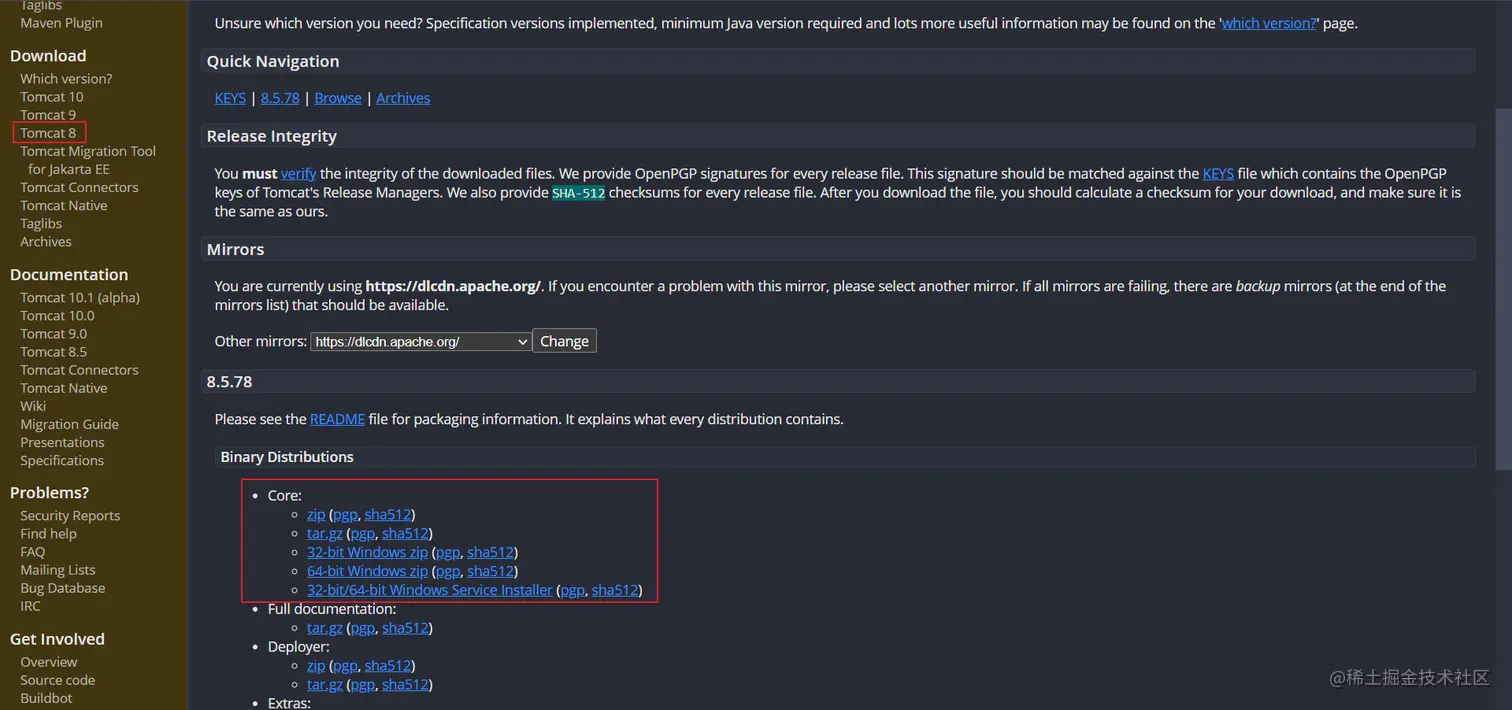Open sha512 checksum for Deployer zip

(x=388, y=666)
